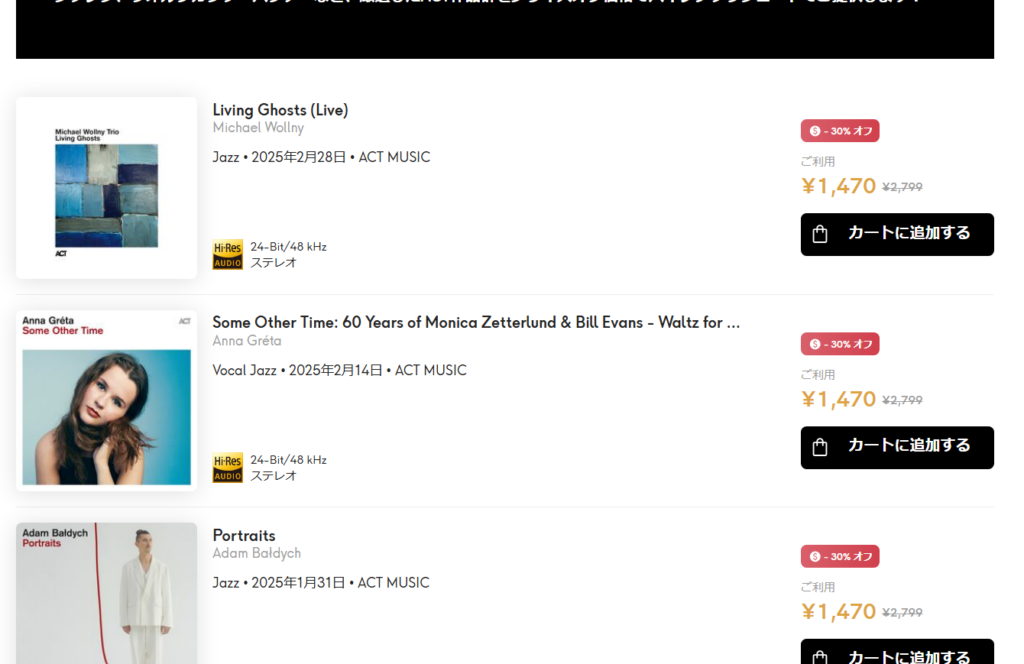The height and width of the screenshot is (664, 1024).
Task: Click the shopping bag icon for Portraits
Action: [x=820, y=657]
